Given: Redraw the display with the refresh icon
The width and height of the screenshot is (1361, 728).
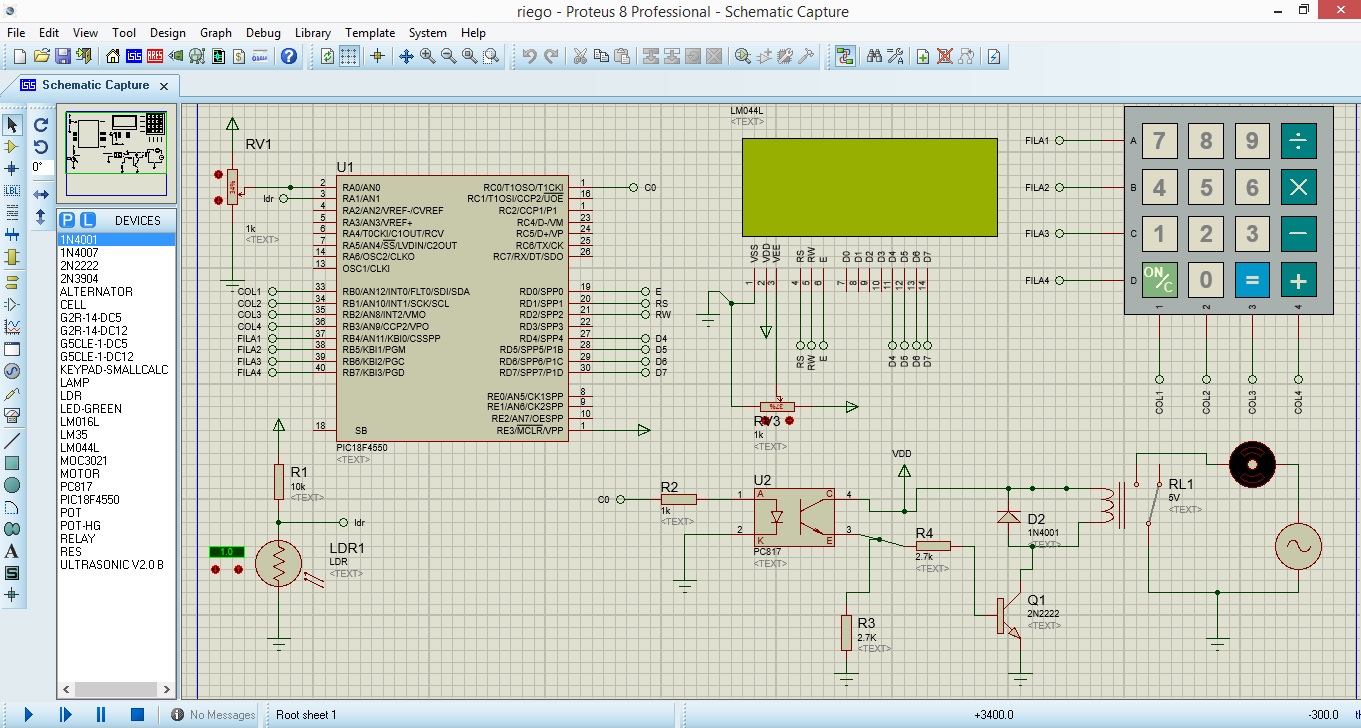Looking at the screenshot, I should [327, 56].
